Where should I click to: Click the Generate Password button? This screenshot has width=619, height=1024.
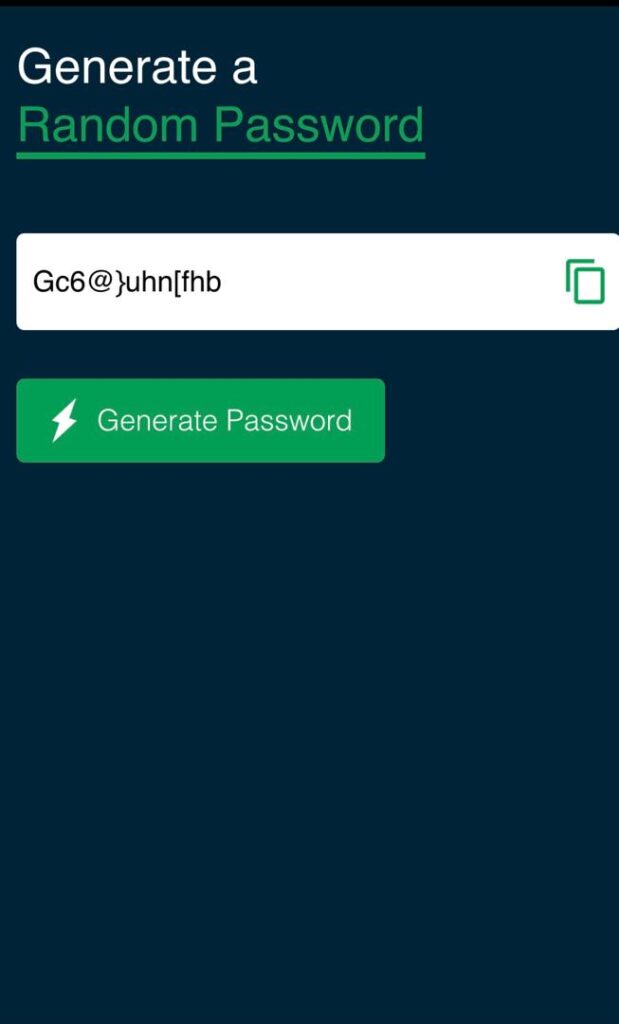pyautogui.click(x=200, y=421)
